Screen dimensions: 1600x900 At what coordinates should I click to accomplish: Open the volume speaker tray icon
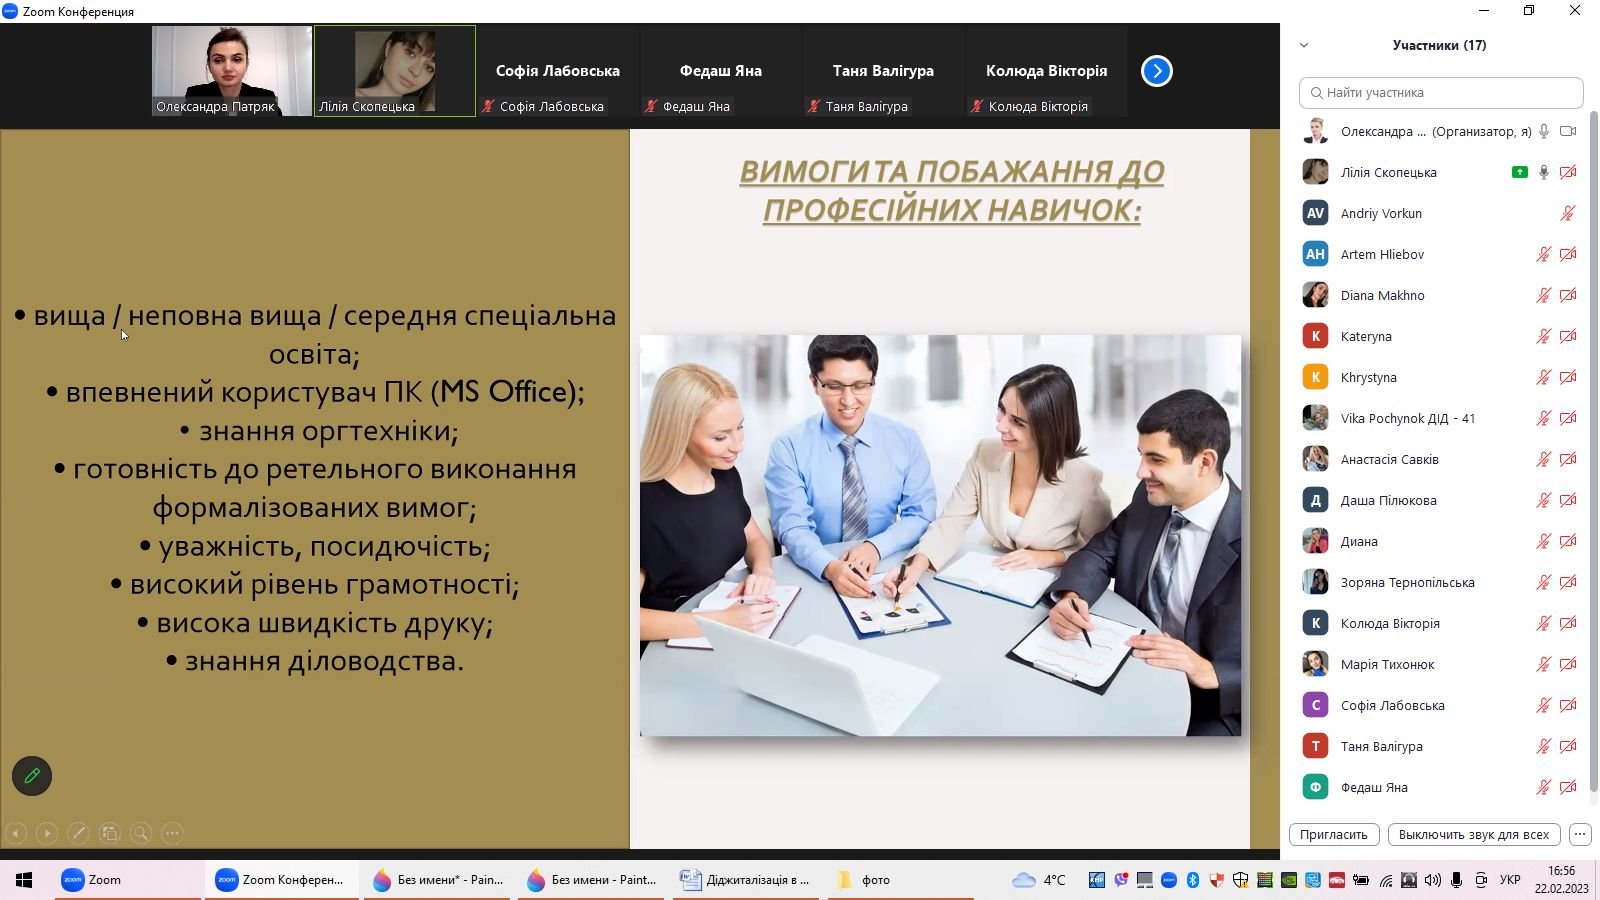tap(1433, 880)
